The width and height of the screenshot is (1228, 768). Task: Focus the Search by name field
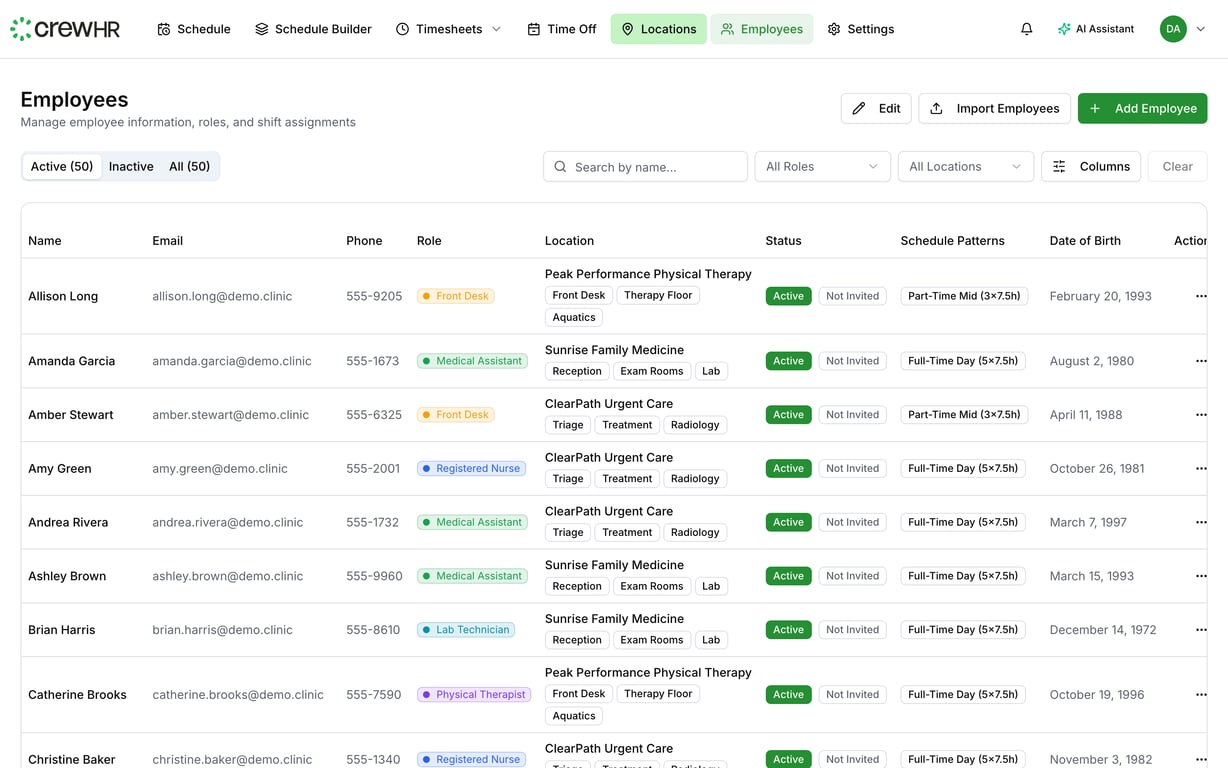coord(645,166)
